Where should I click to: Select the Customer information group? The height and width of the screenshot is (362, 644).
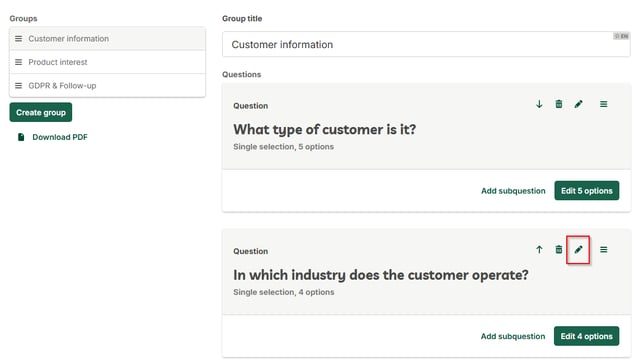107,39
